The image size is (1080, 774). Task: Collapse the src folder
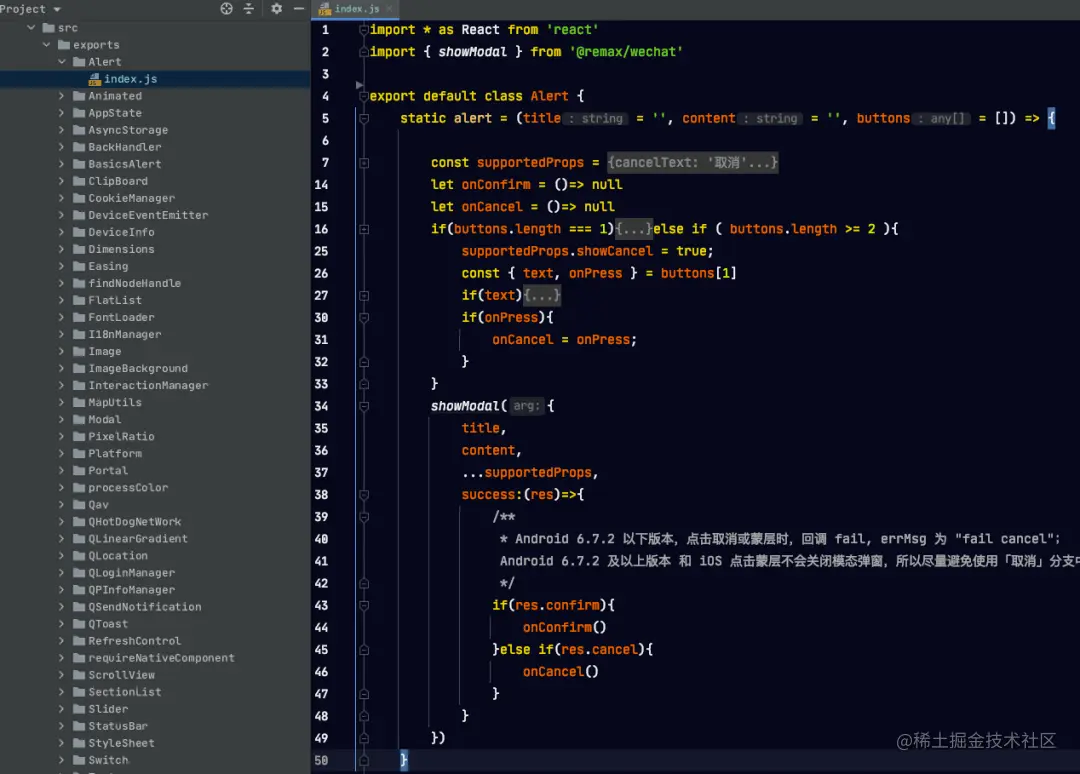pyautogui.click(x=31, y=28)
